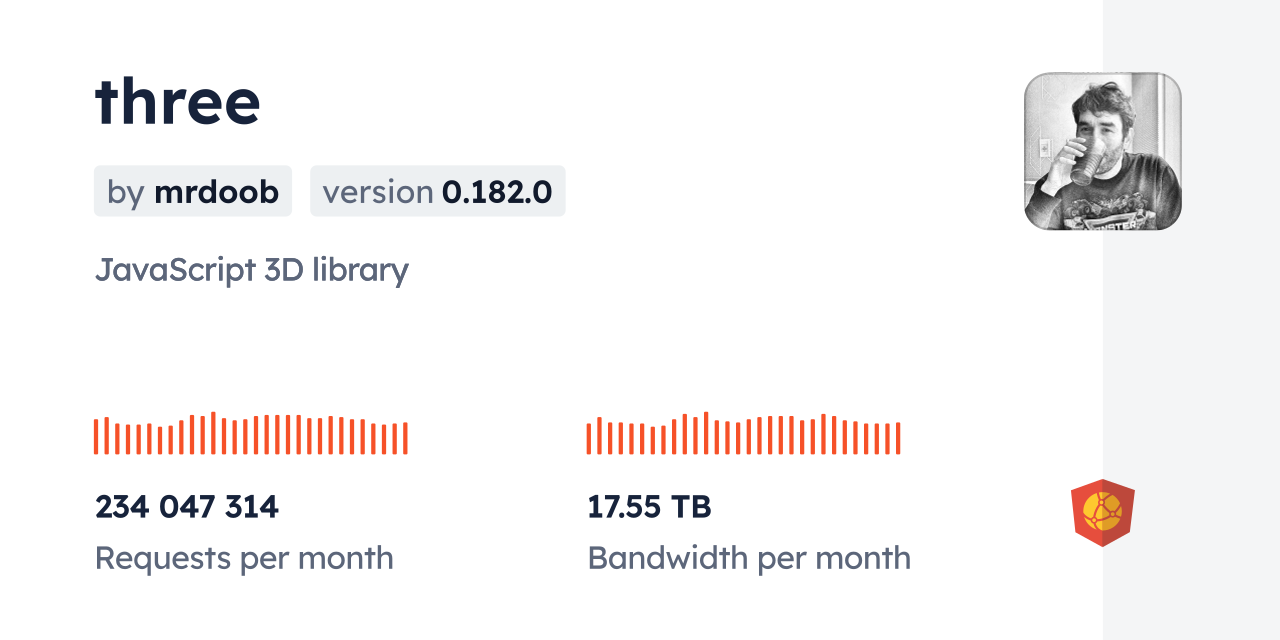Click the tallest bar in requests chart
The height and width of the screenshot is (640, 1280).
(x=213, y=433)
